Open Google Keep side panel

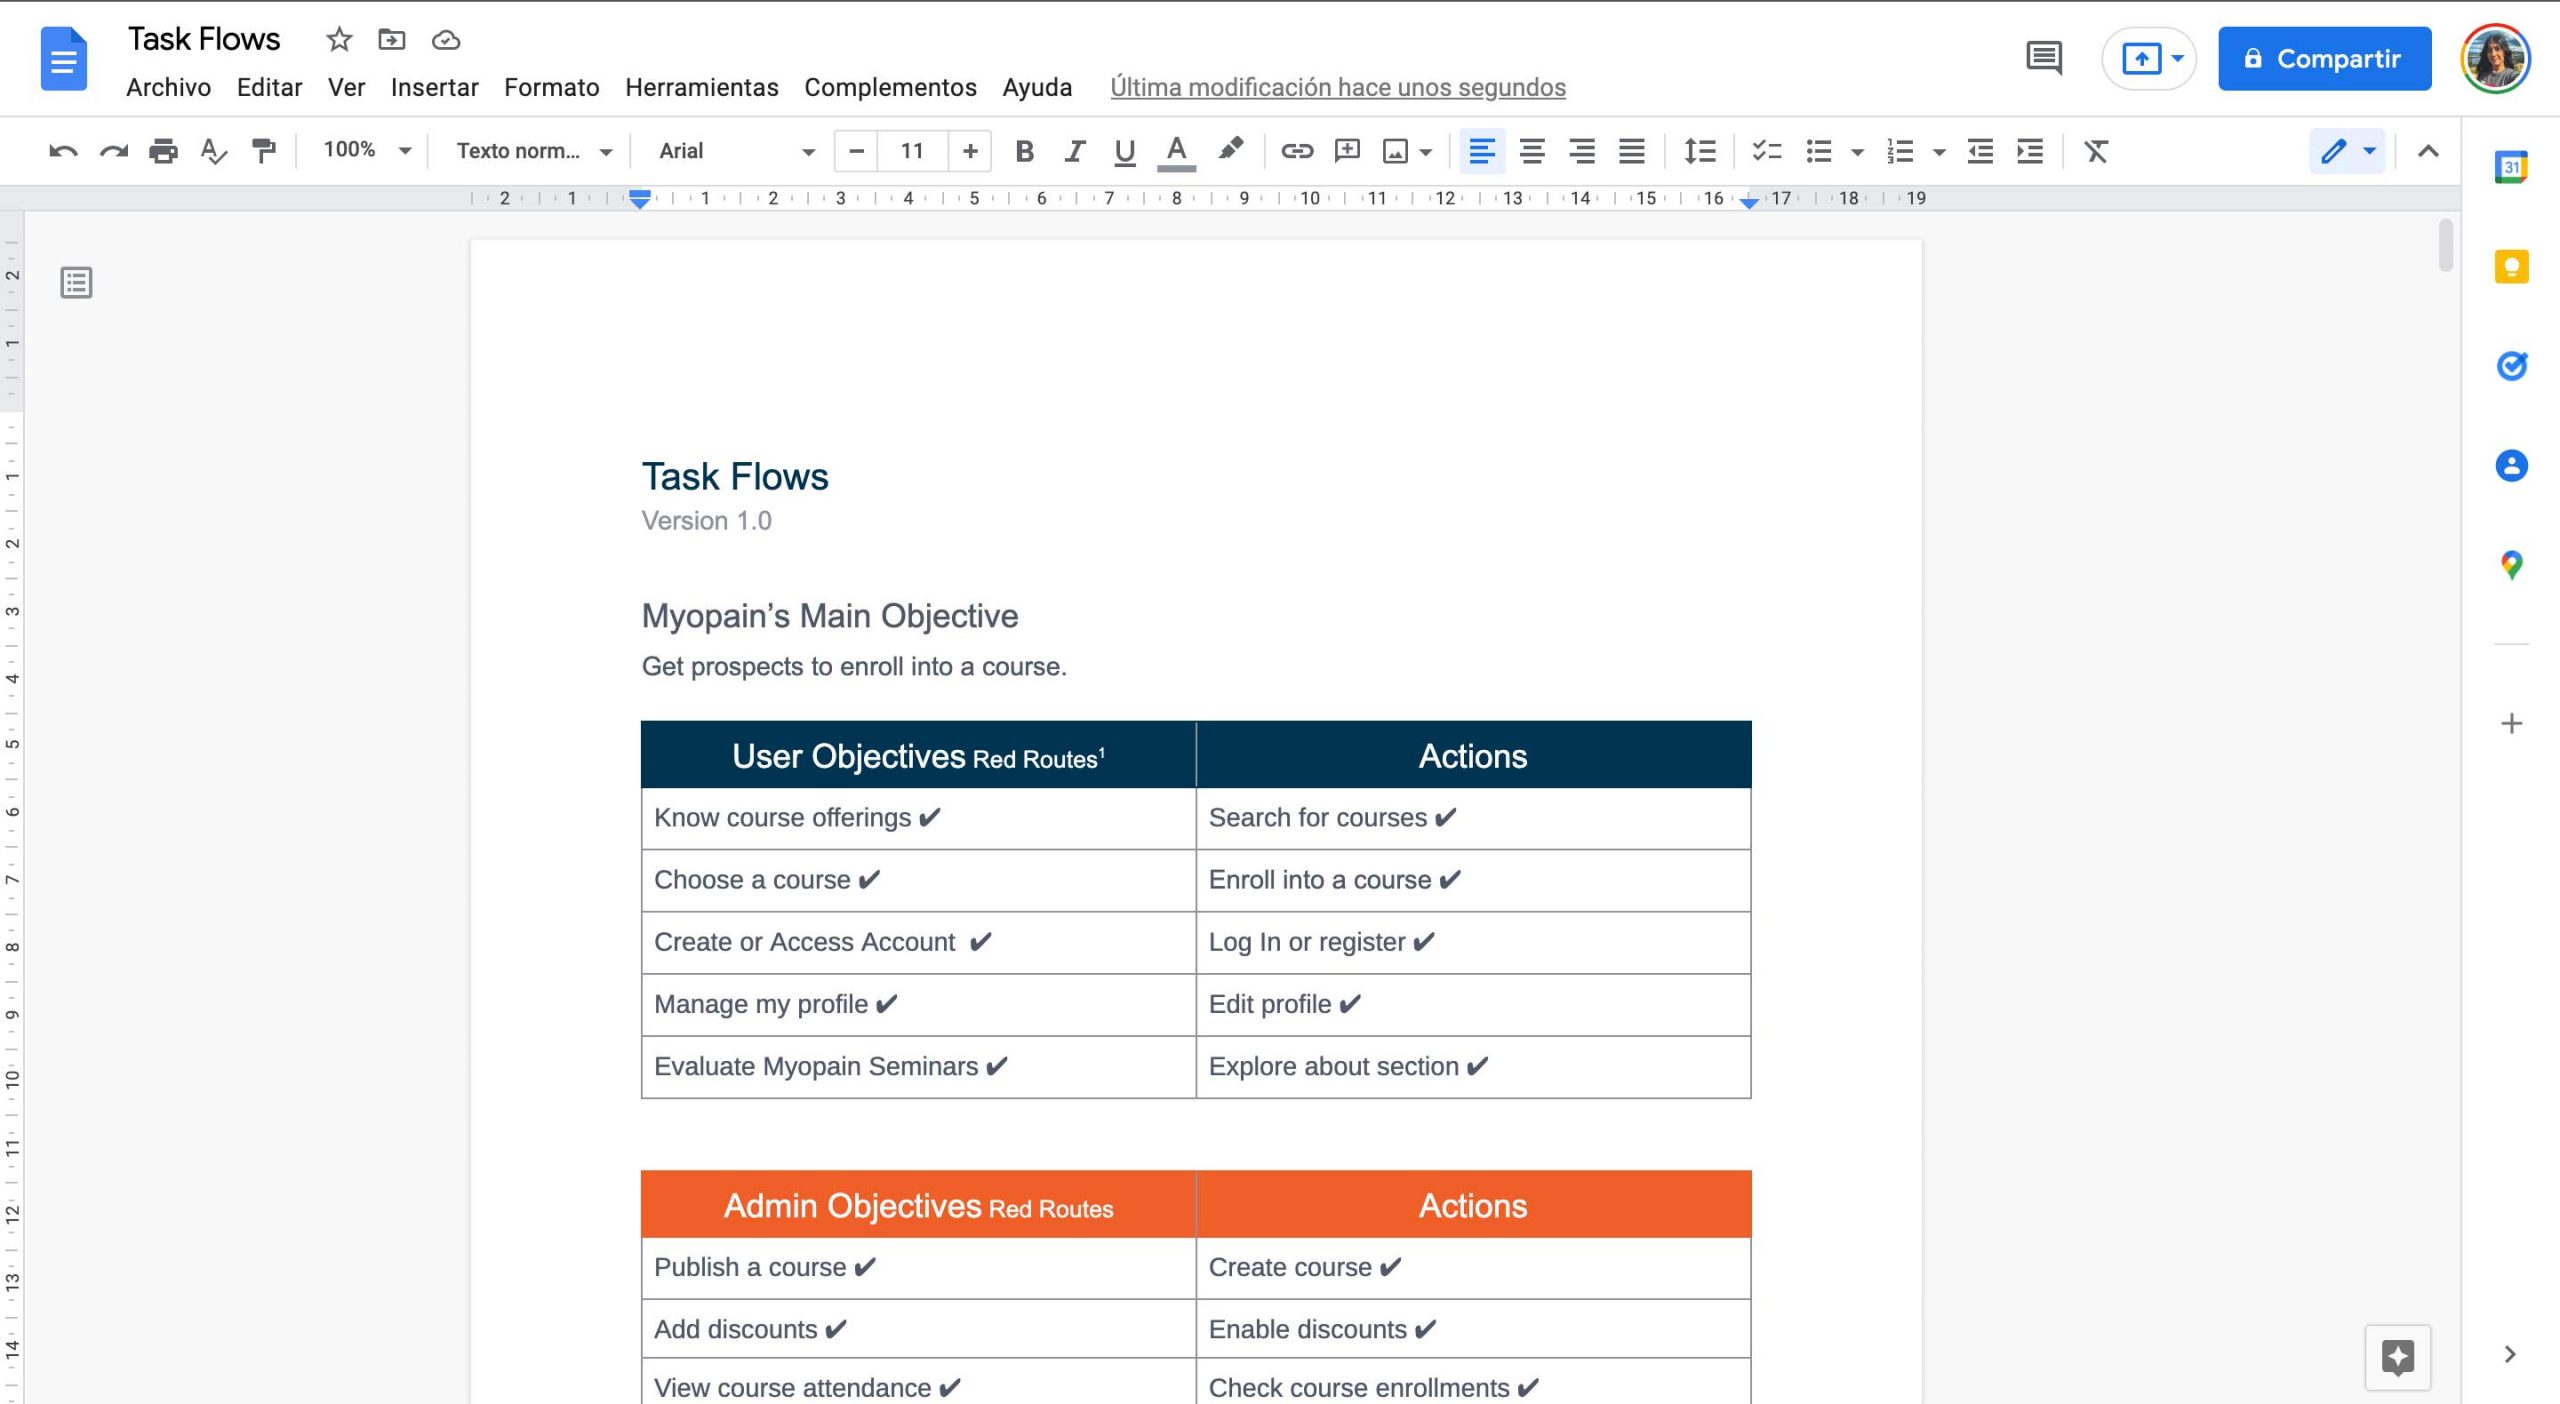pos(2511,267)
